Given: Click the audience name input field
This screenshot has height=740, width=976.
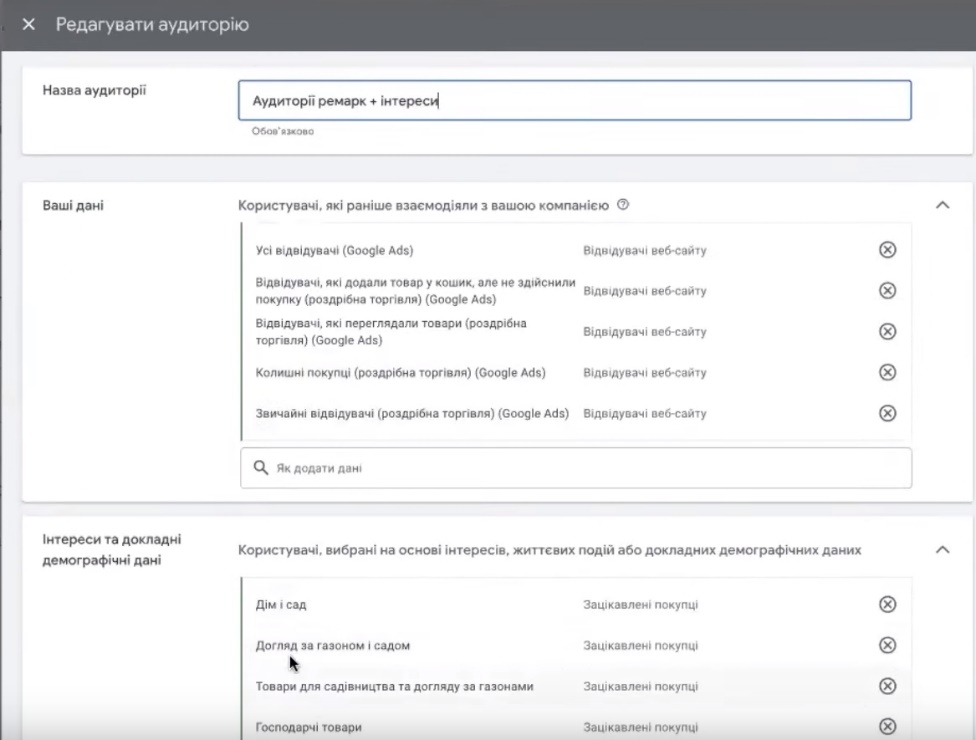Looking at the screenshot, I should click(x=574, y=101).
